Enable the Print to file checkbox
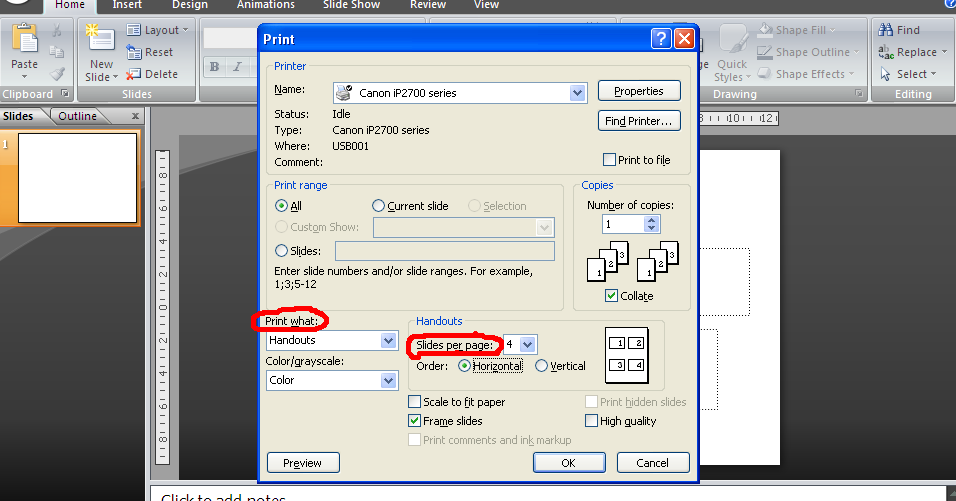Screen dimensions: 956x501 point(609,160)
